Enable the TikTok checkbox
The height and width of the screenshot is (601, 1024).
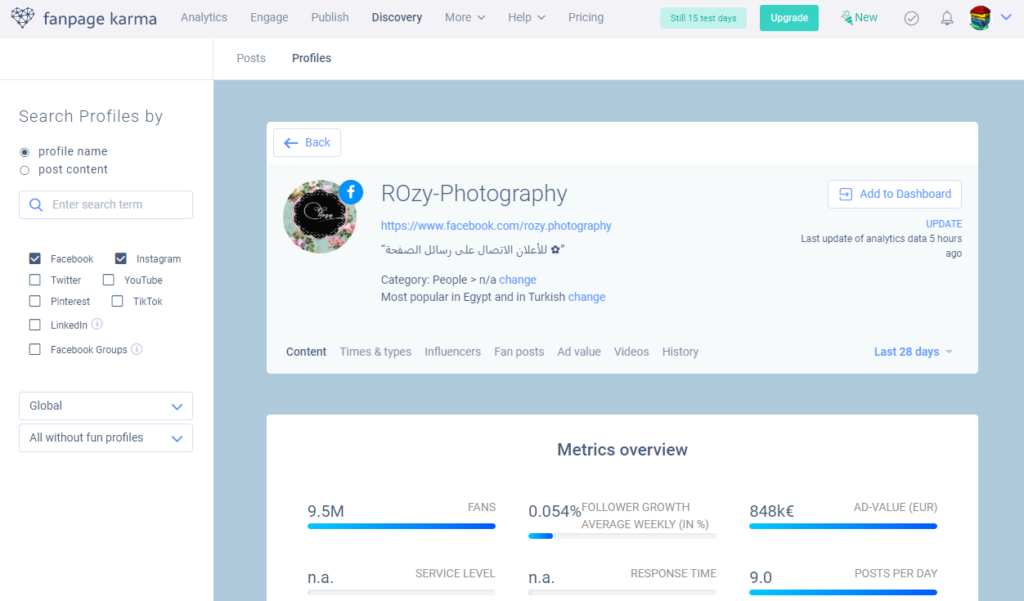pos(117,301)
